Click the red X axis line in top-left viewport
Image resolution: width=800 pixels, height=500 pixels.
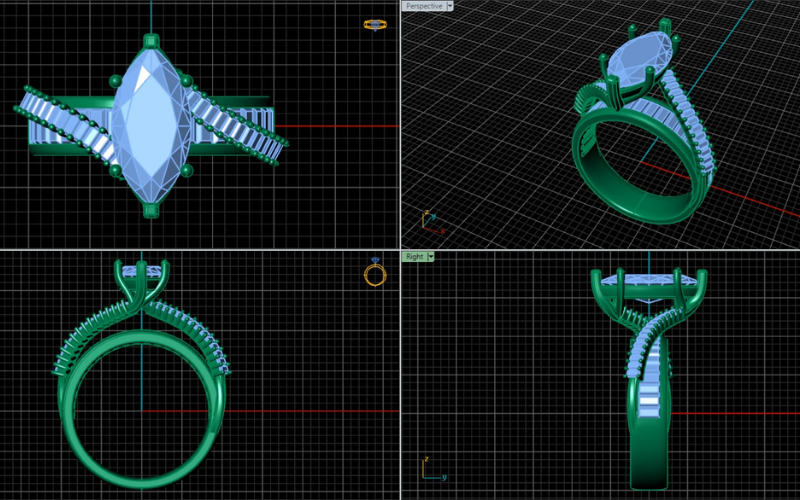pyautogui.click(x=340, y=127)
